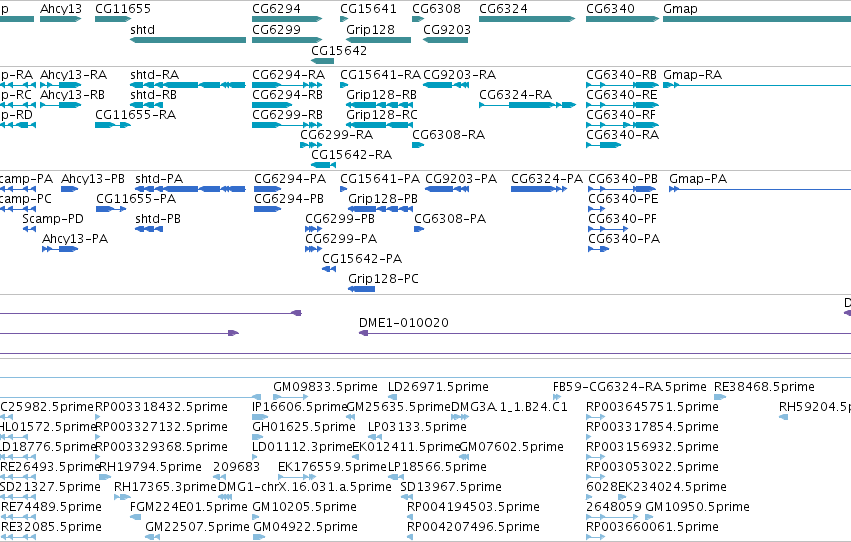Open the GM09833.5prime EST label
The height and width of the screenshot is (542, 851).
325,387
